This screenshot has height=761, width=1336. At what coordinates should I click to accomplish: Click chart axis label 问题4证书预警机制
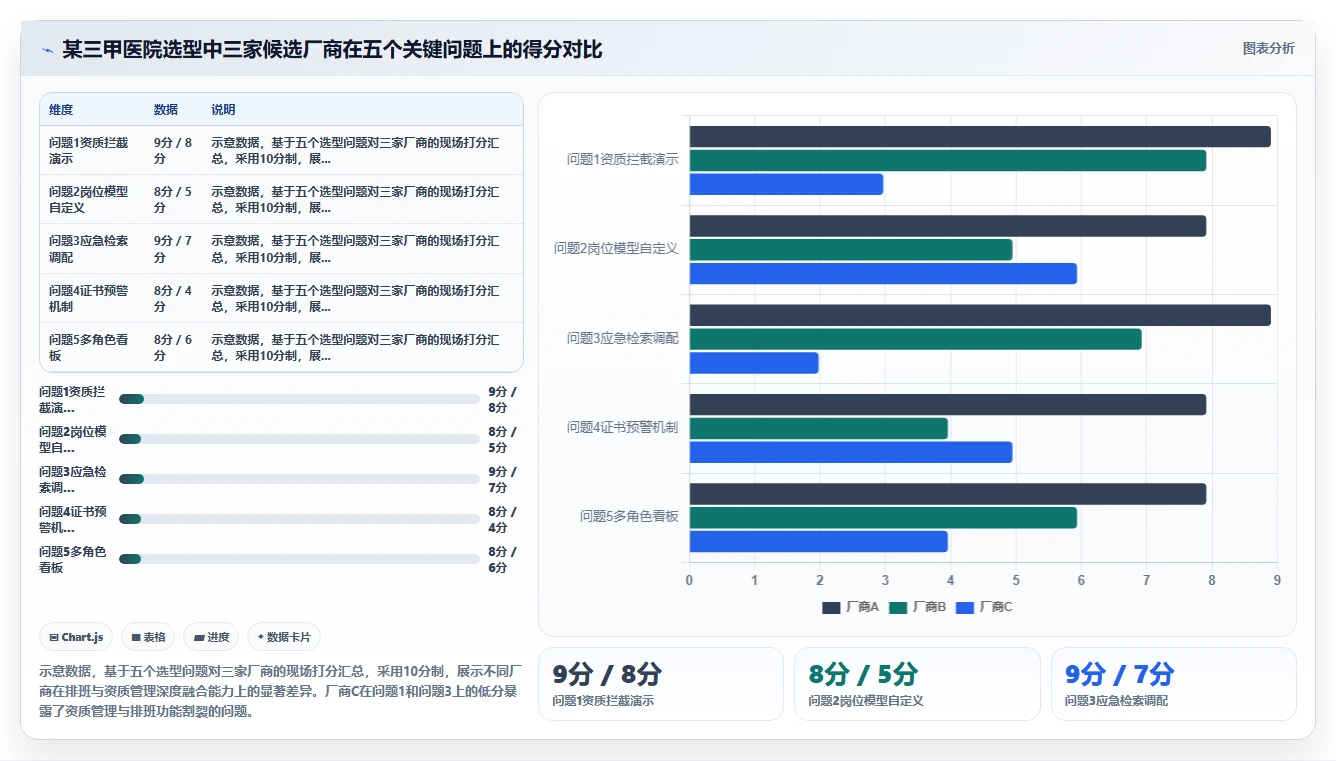[622, 427]
